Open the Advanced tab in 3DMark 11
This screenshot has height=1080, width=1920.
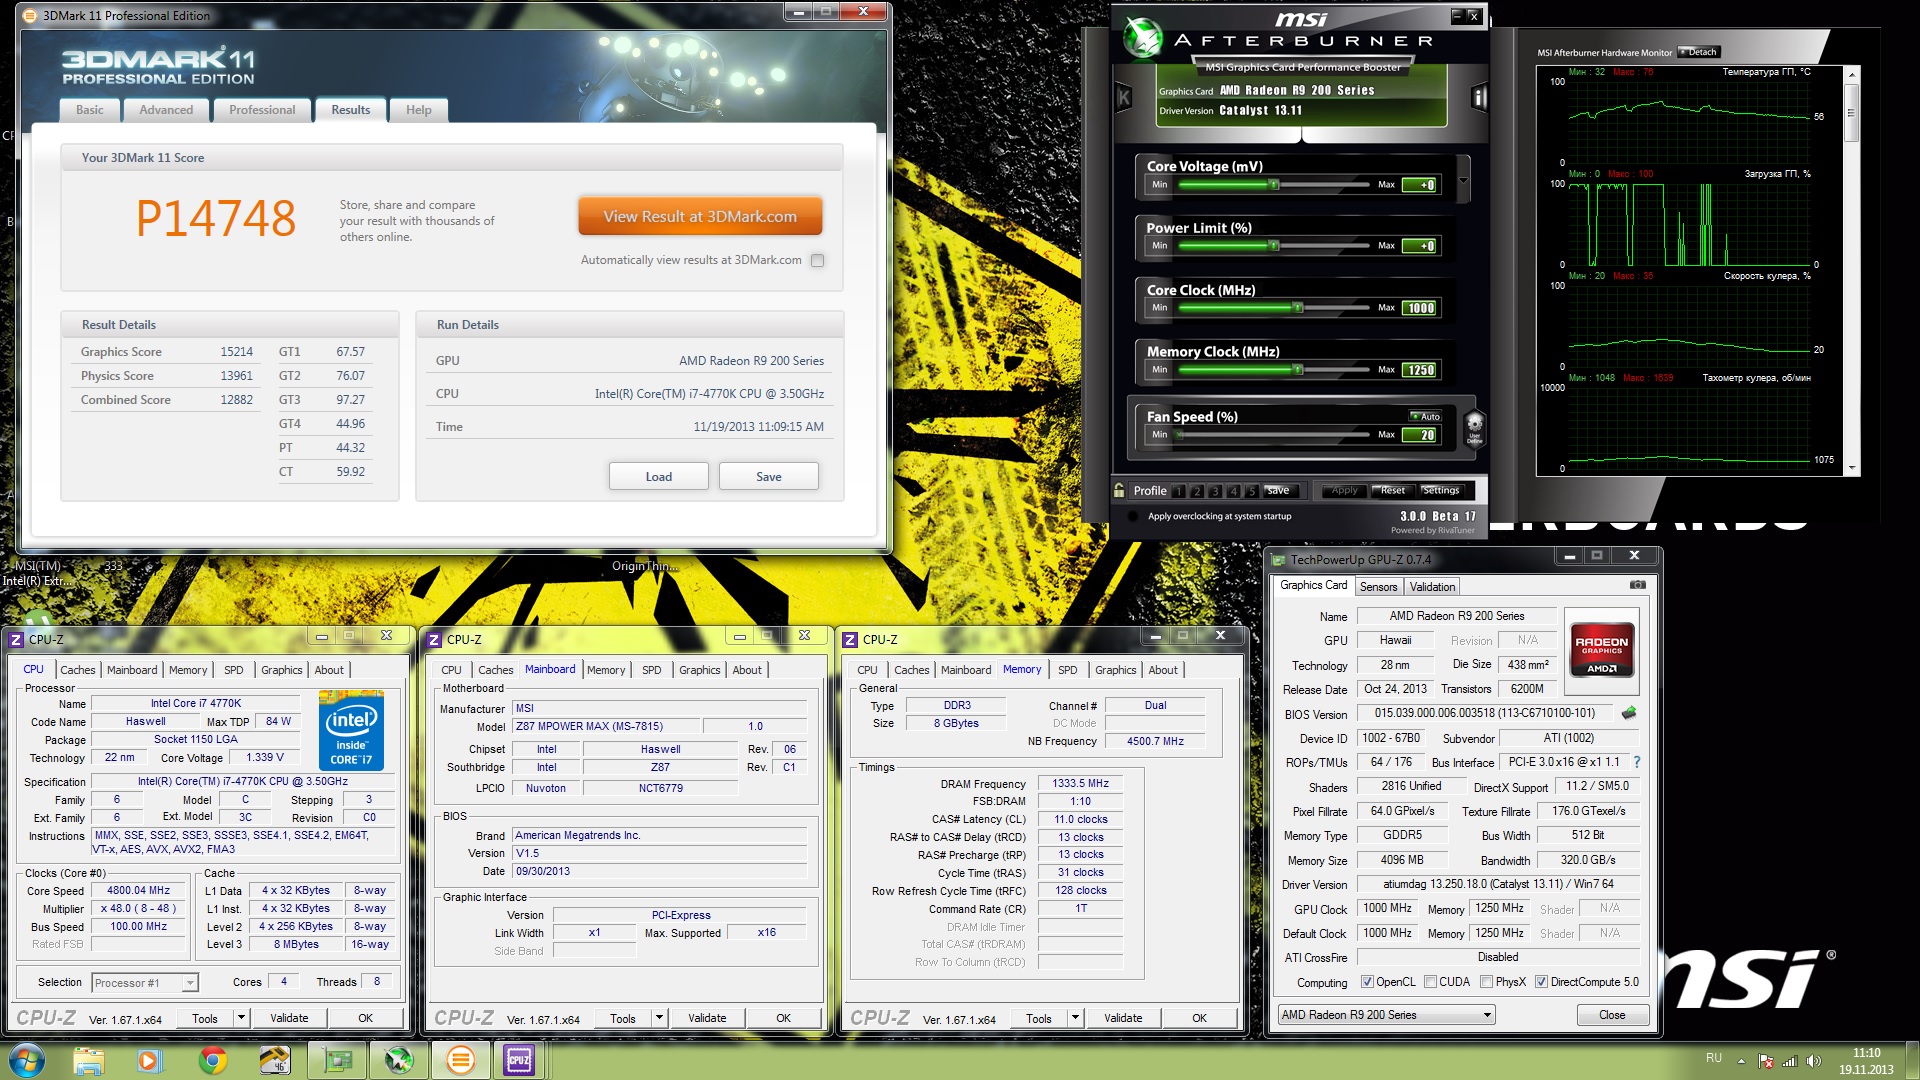coord(166,110)
